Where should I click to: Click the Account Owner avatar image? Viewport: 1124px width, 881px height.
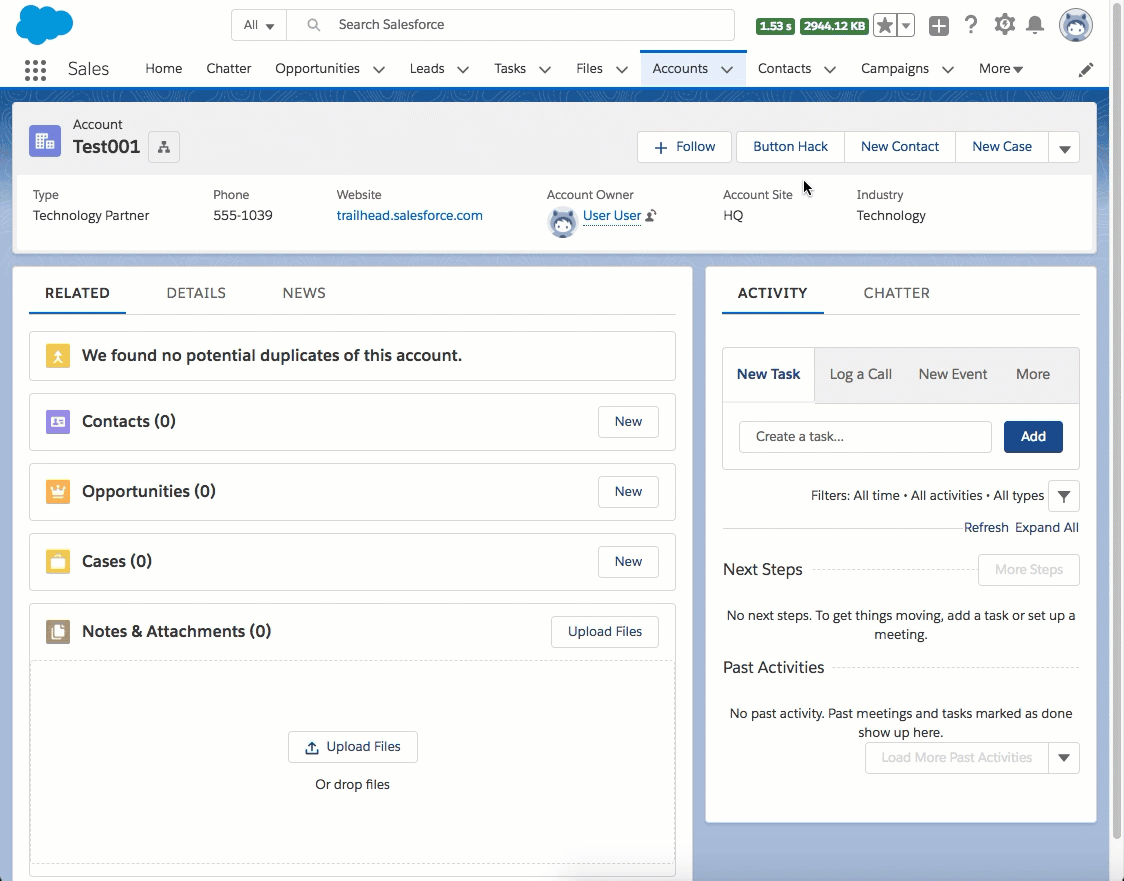(563, 222)
